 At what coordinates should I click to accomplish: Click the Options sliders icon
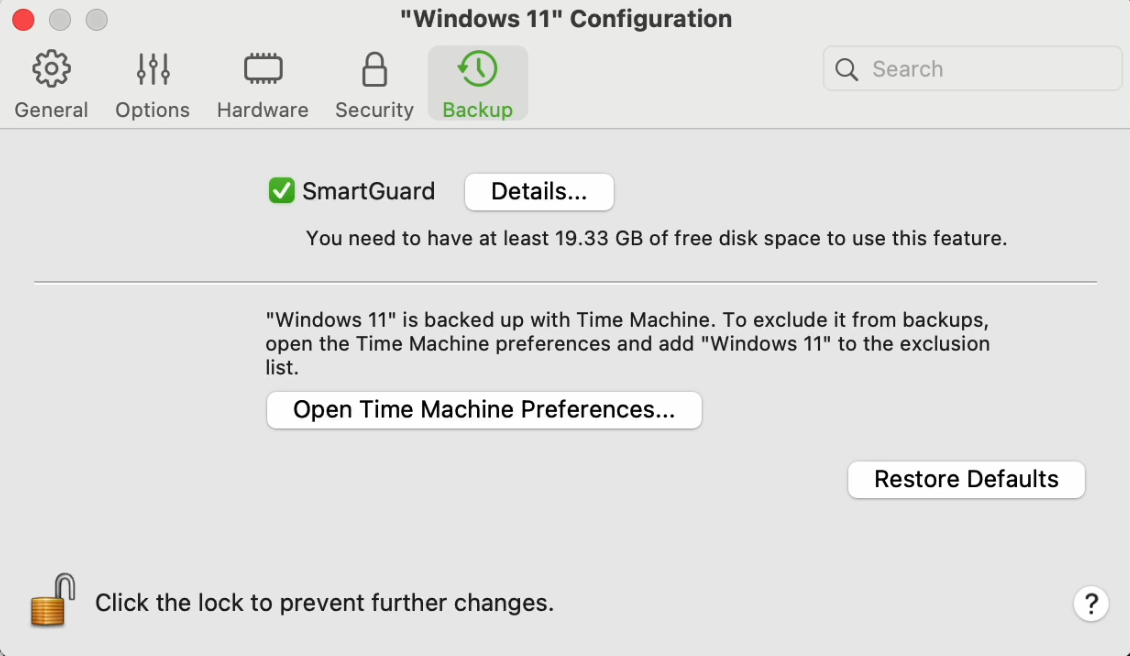tap(153, 69)
